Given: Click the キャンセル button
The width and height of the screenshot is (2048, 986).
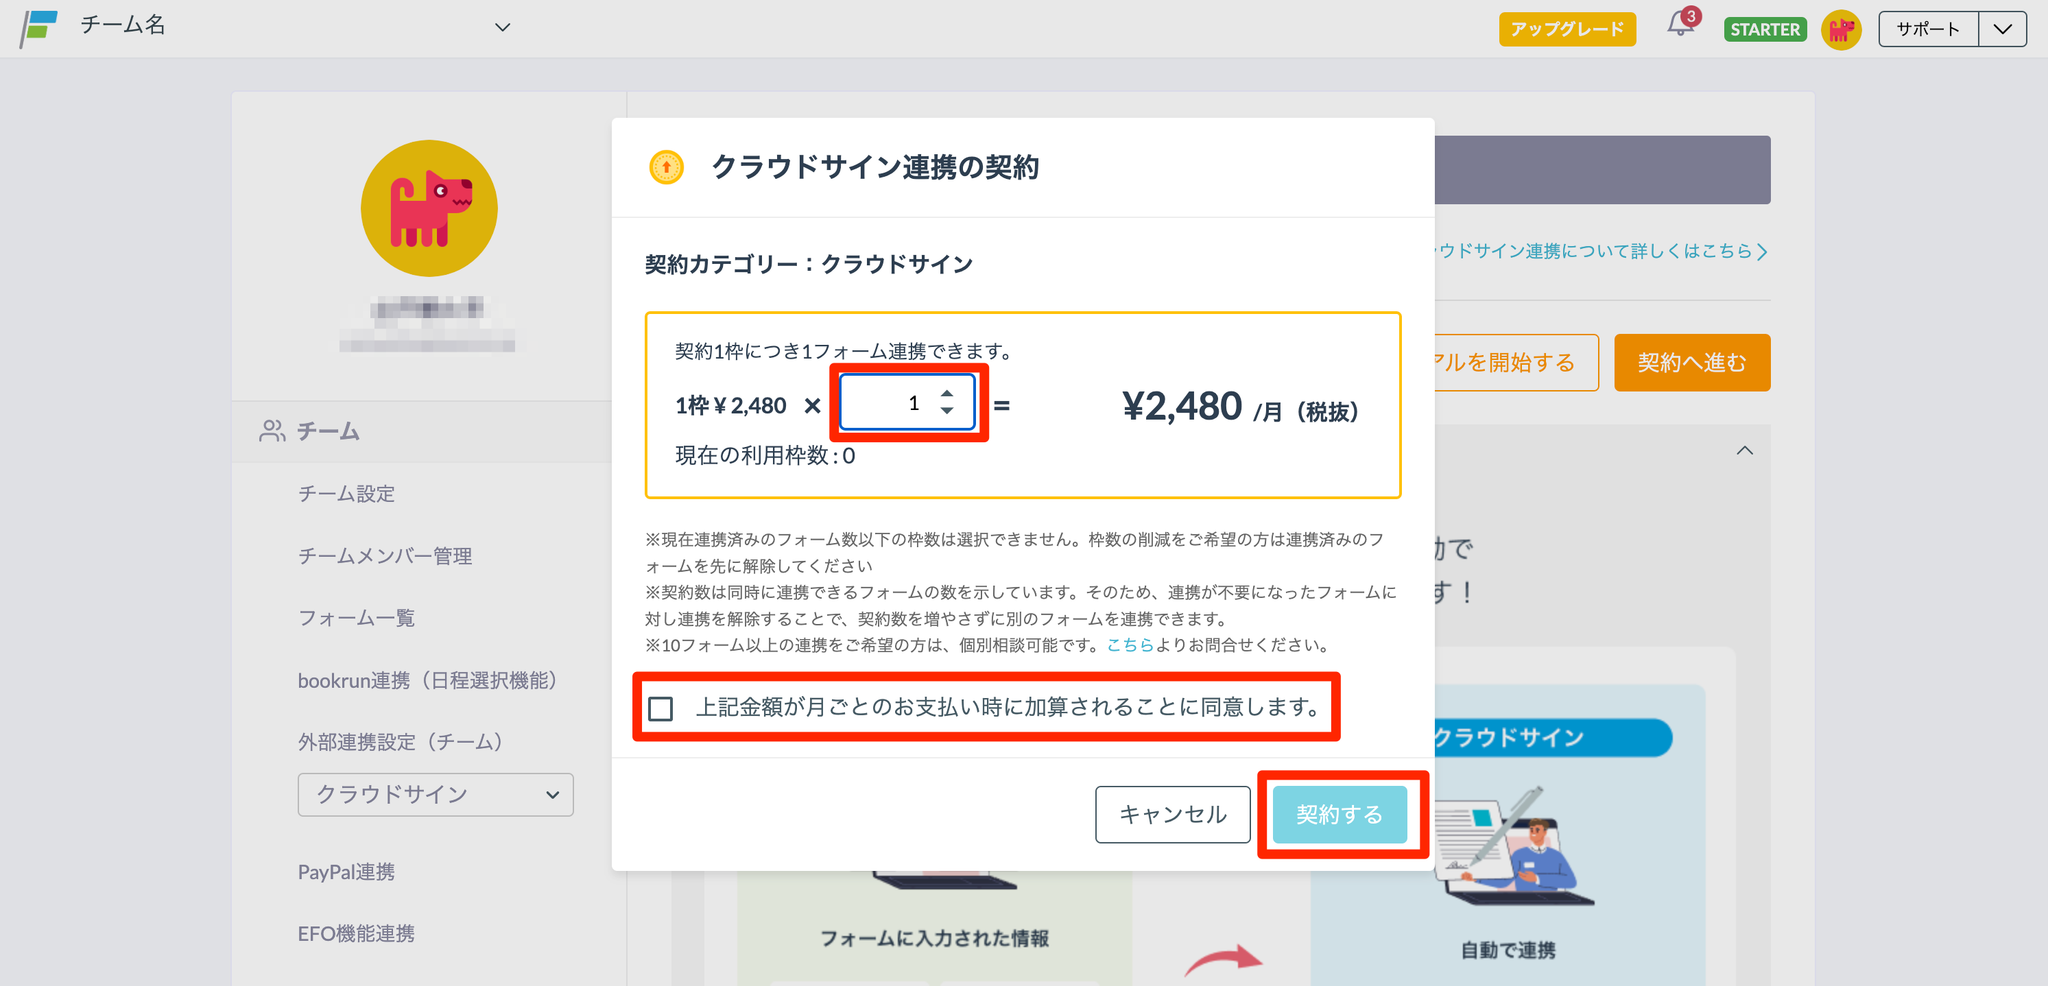Looking at the screenshot, I should pos(1172,815).
